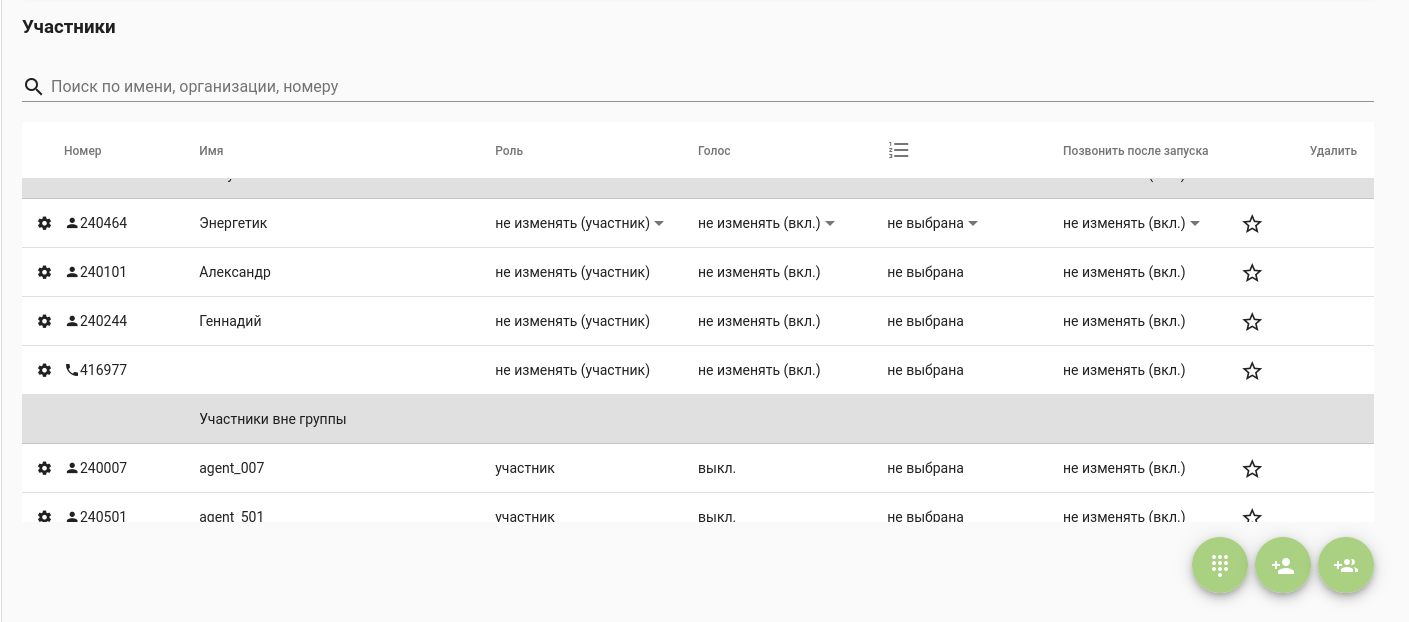
Task: Click the add participant group button
Action: point(1346,566)
